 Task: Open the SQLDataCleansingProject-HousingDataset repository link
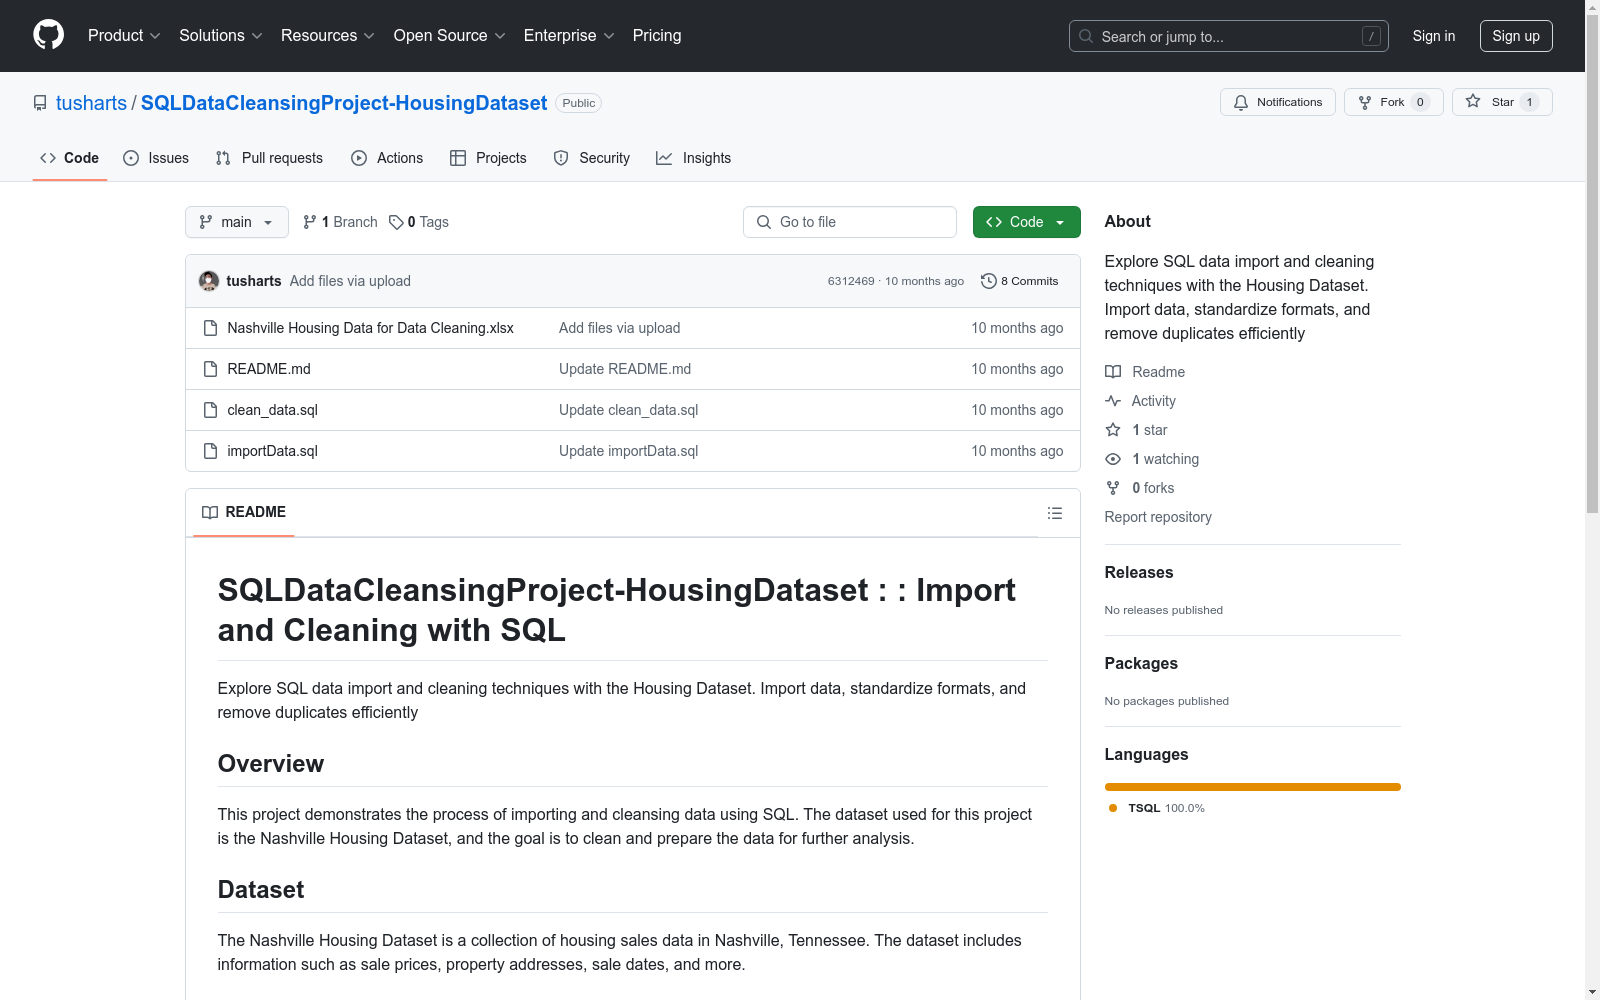pos(344,103)
